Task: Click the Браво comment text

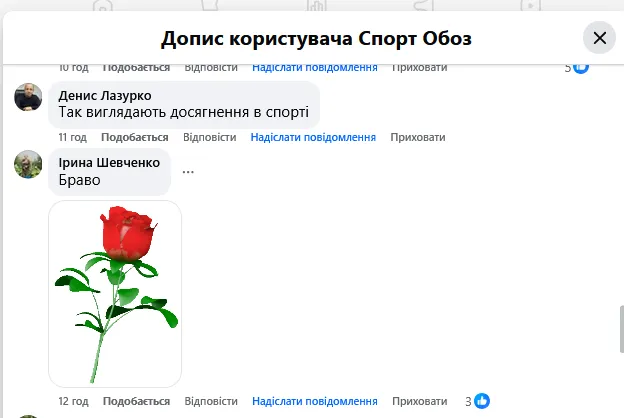Action: click(x=79, y=180)
